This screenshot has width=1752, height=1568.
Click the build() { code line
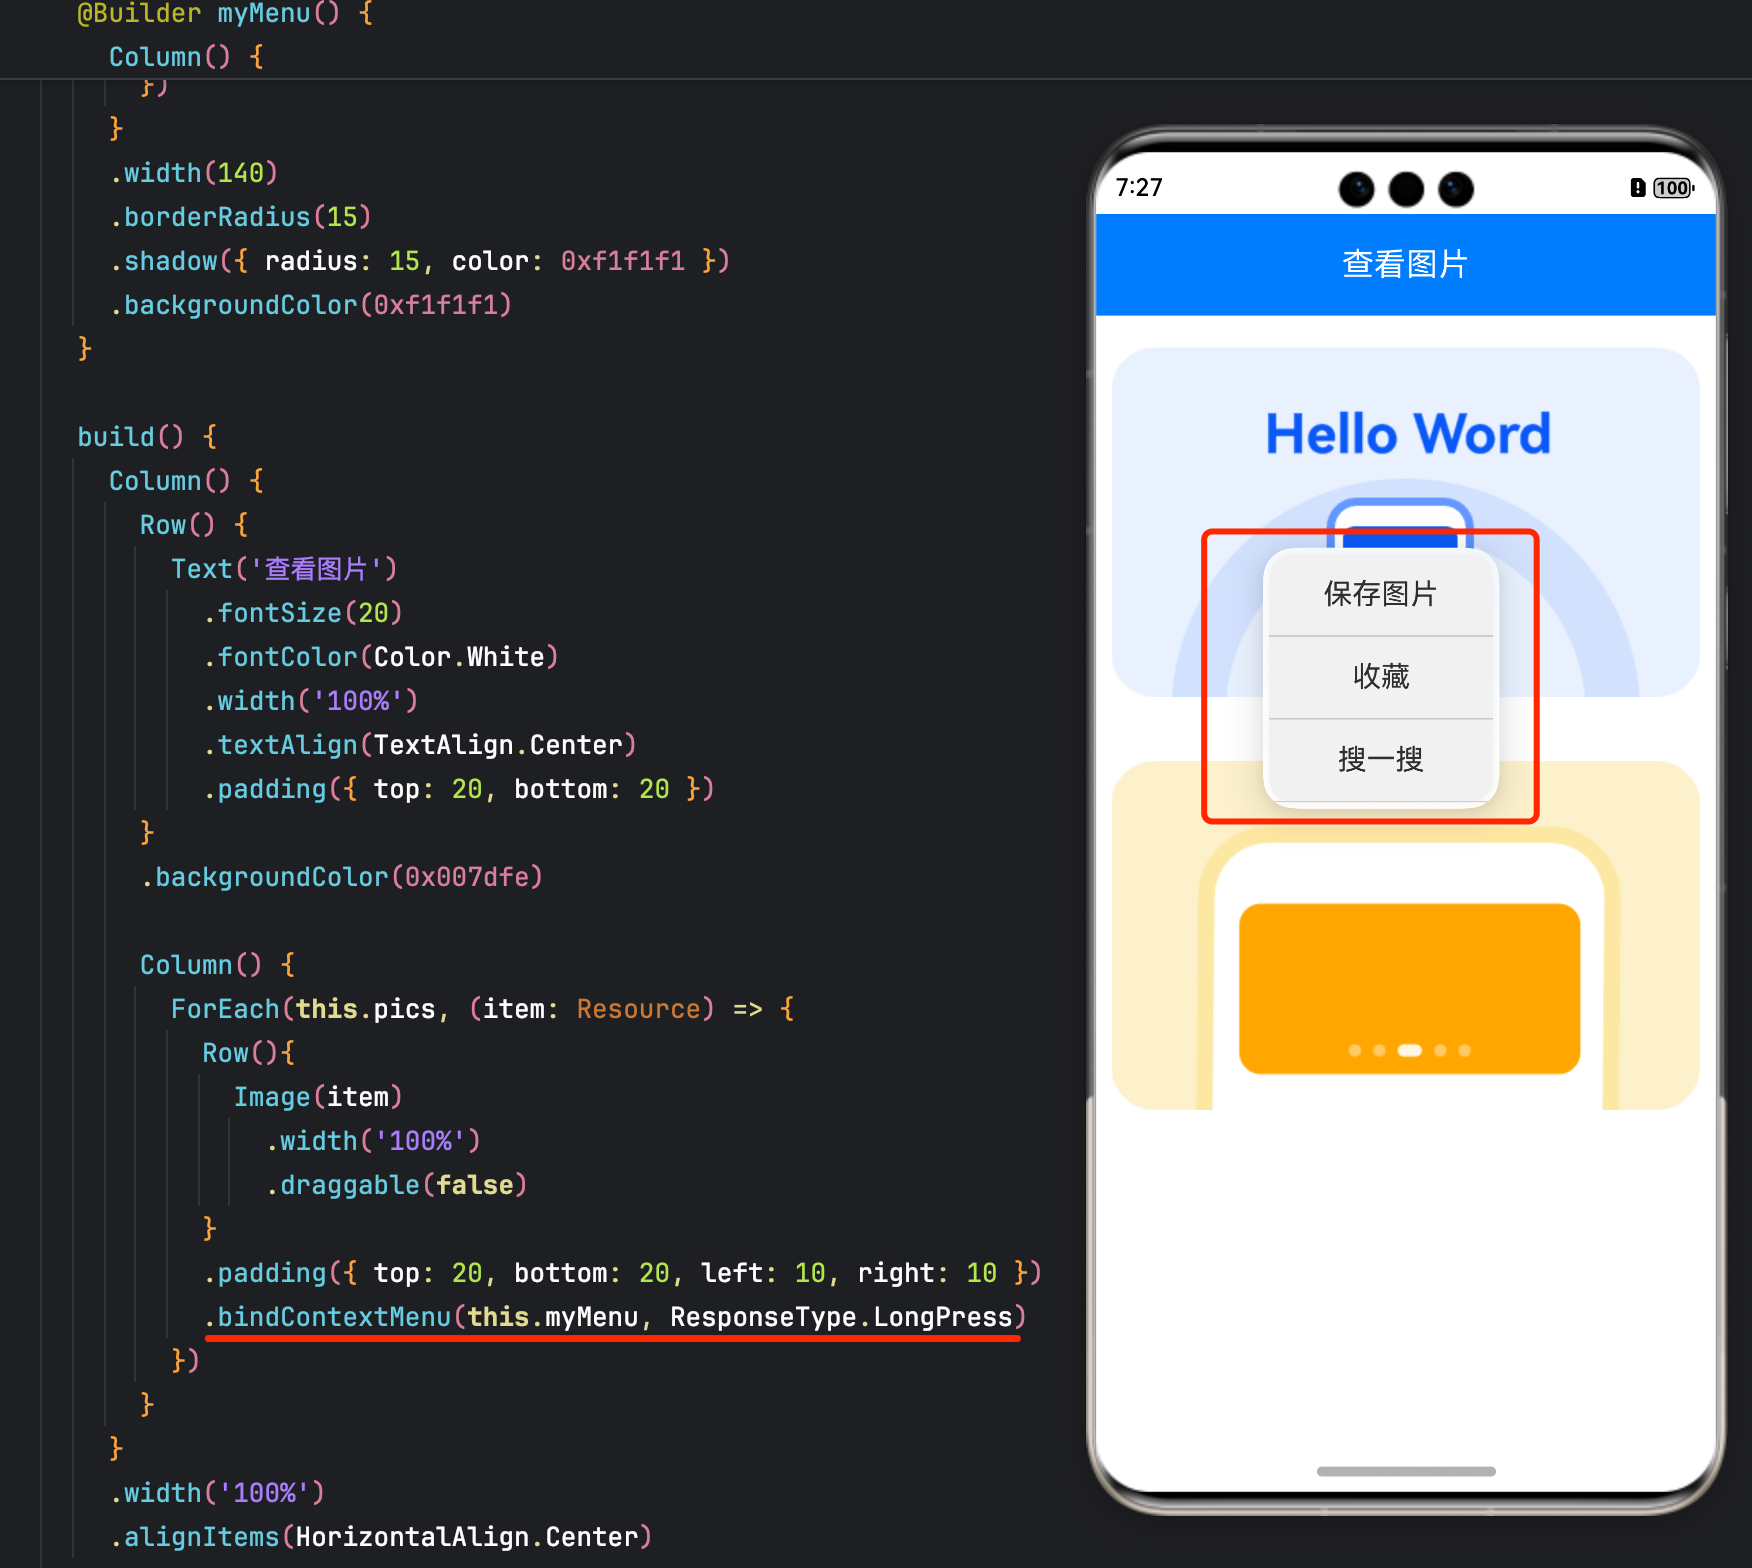pyautogui.click(x=147, y=437)
